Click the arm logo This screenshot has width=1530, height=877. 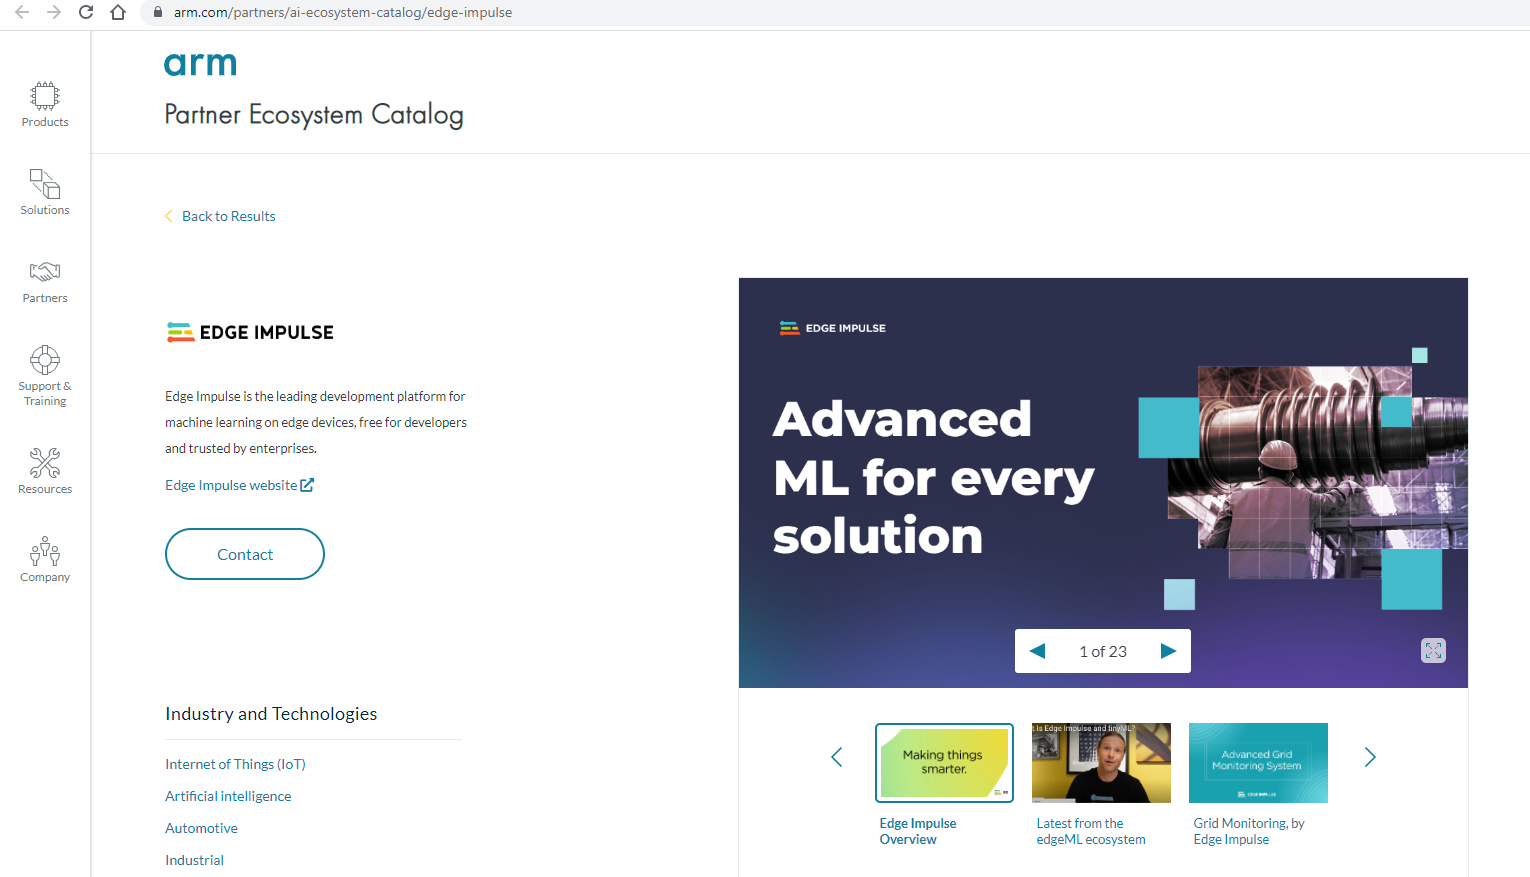(200, 64)
